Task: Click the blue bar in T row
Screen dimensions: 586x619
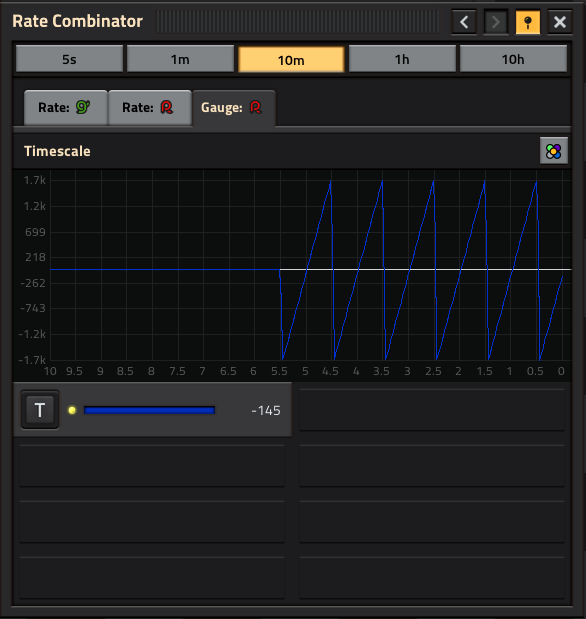Action: pos(150,410)
